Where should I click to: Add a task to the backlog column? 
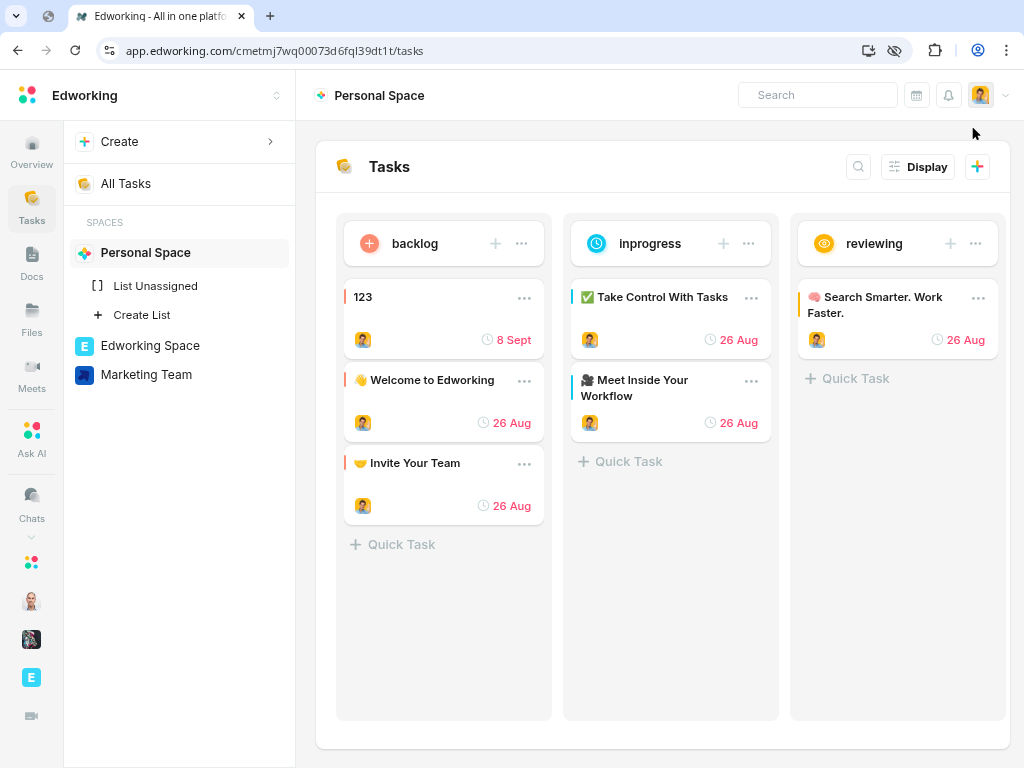495,244
